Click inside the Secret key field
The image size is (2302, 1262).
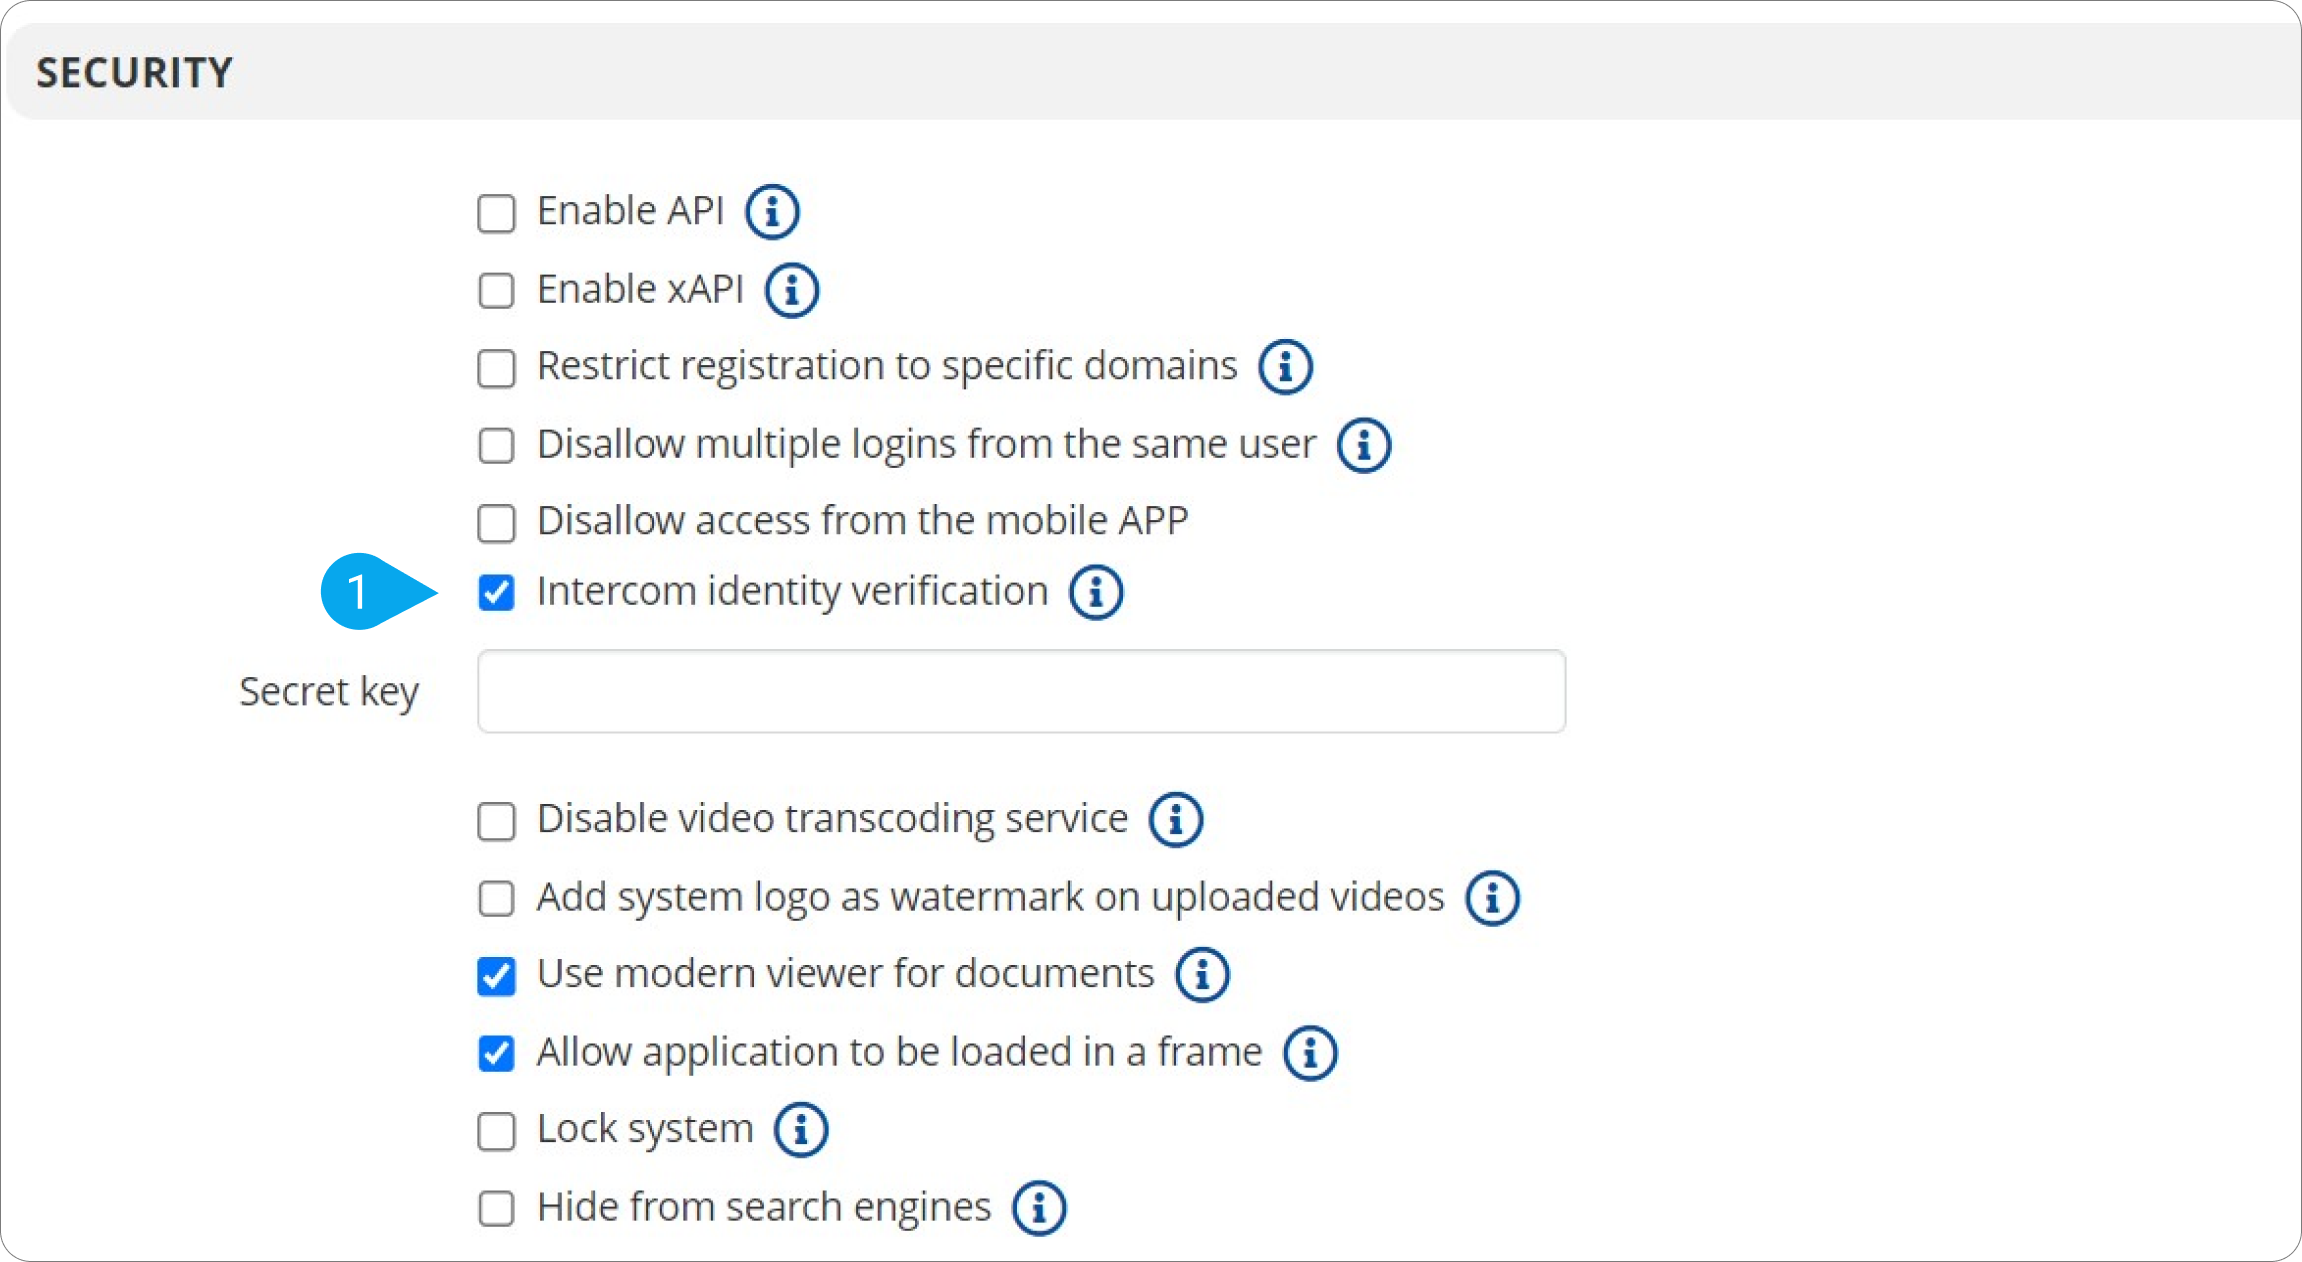(1020, 690)
